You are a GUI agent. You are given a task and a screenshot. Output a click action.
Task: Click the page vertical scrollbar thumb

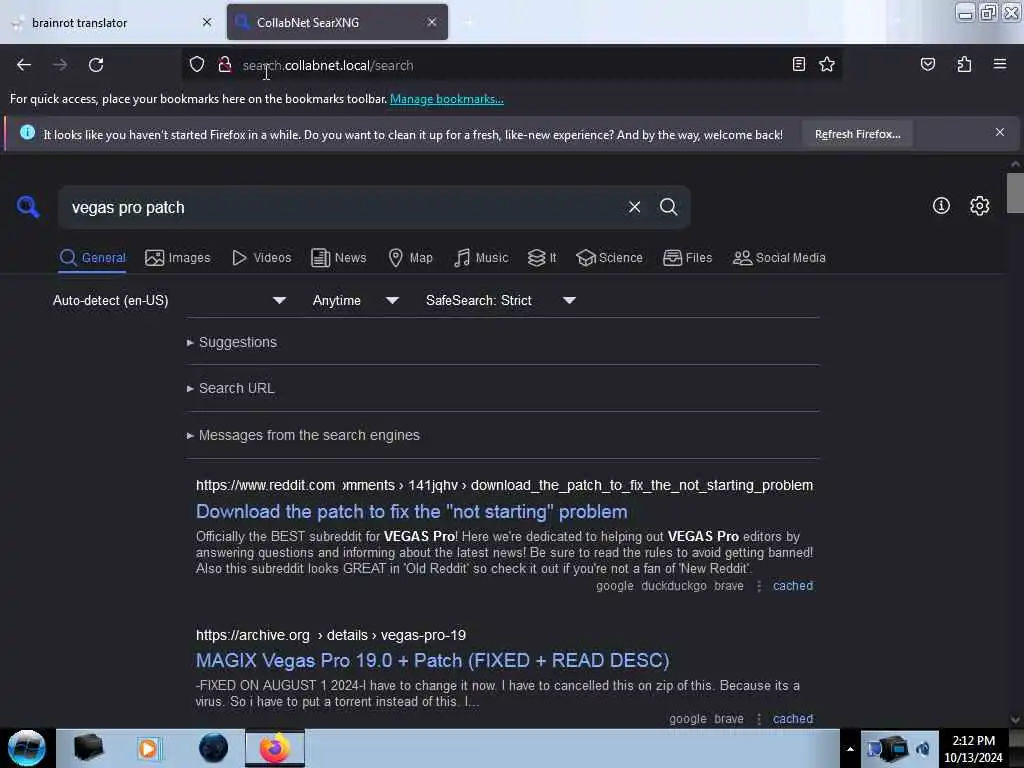pyautogui.click(x=1015, y=193)
